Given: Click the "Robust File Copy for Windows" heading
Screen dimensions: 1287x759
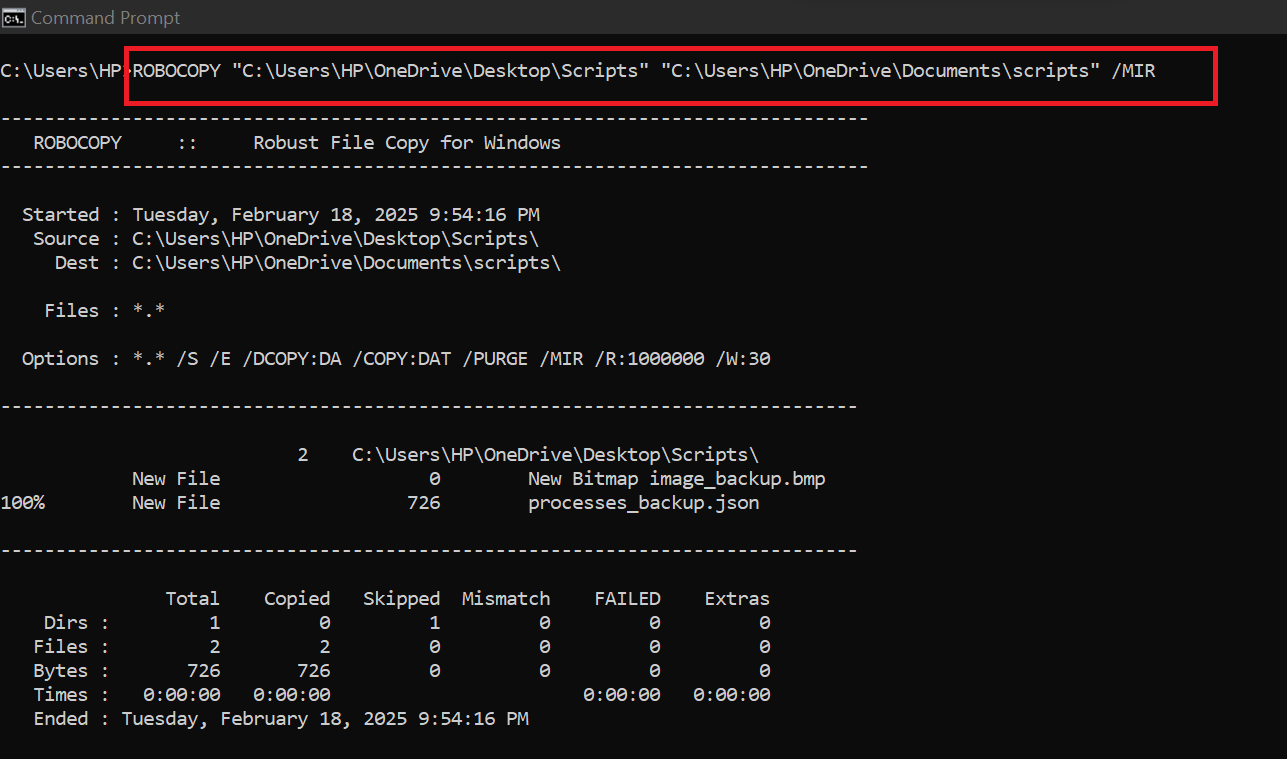Looking at the screenshot, I should [407, 143].
